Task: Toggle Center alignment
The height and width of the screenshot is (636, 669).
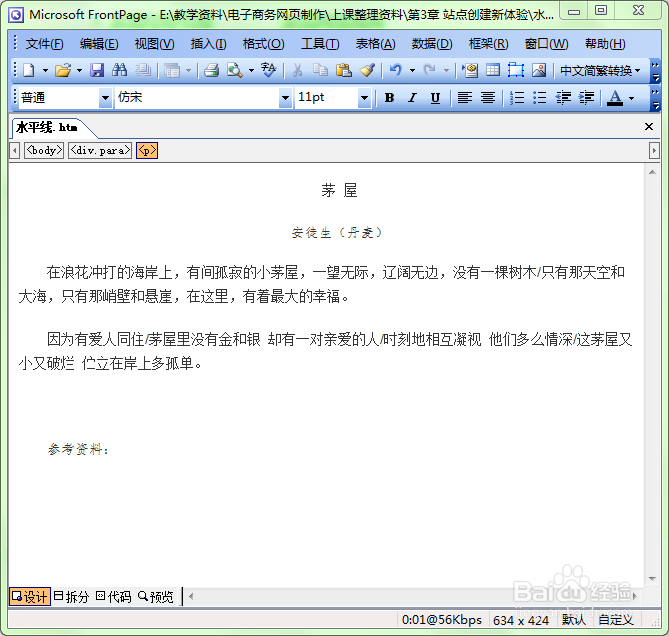Action: [488, 98]
